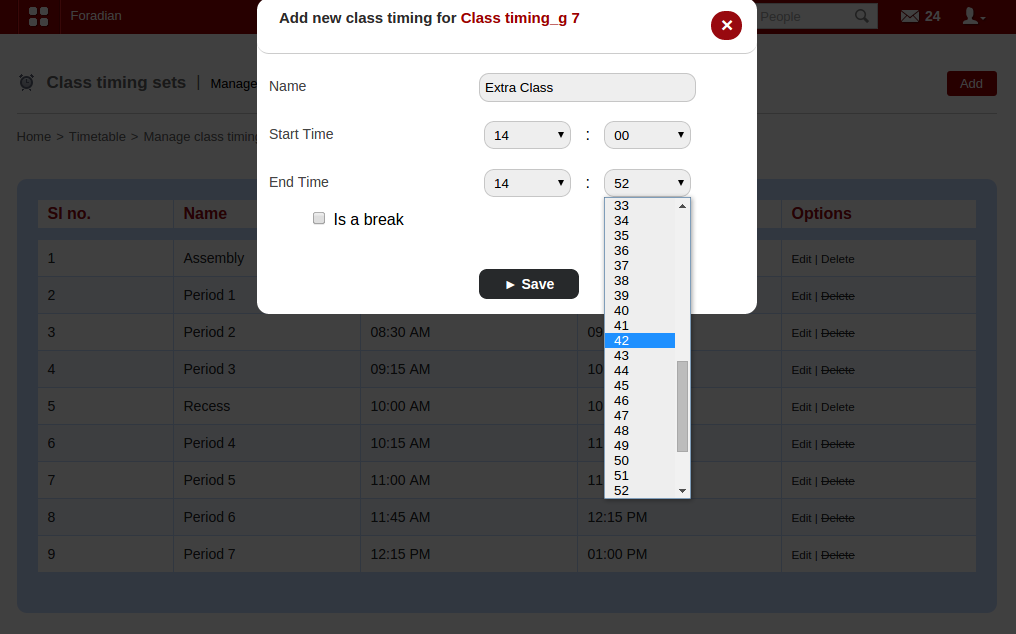Open the apps grid menu icon
This screenshot has height=634, width=1016.
coord(39,16)
